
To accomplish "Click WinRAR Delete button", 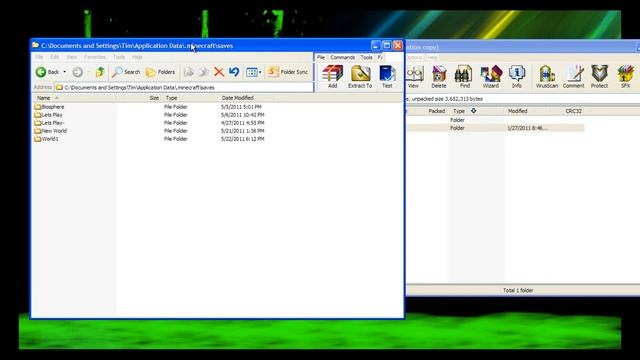I will click(x=439, y=77).
